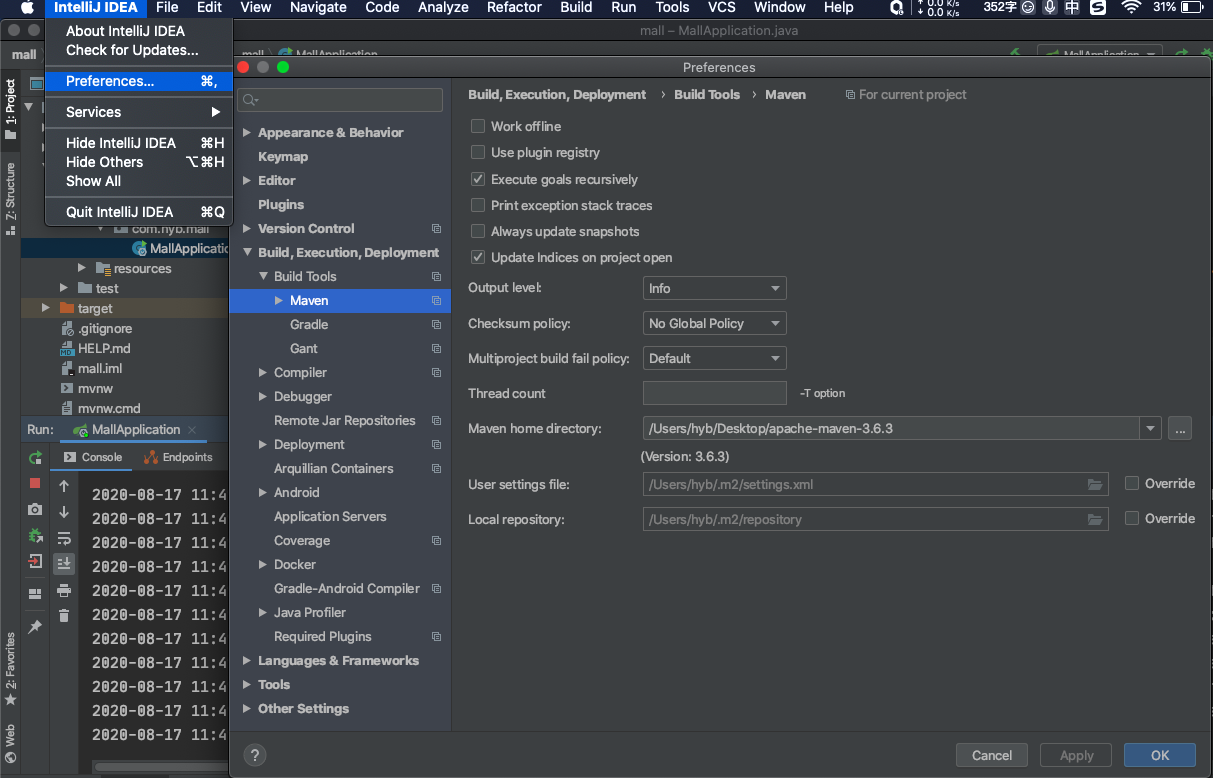Click the camera thread-dump icon
The image size is (1213, 778).
[35, 509]
